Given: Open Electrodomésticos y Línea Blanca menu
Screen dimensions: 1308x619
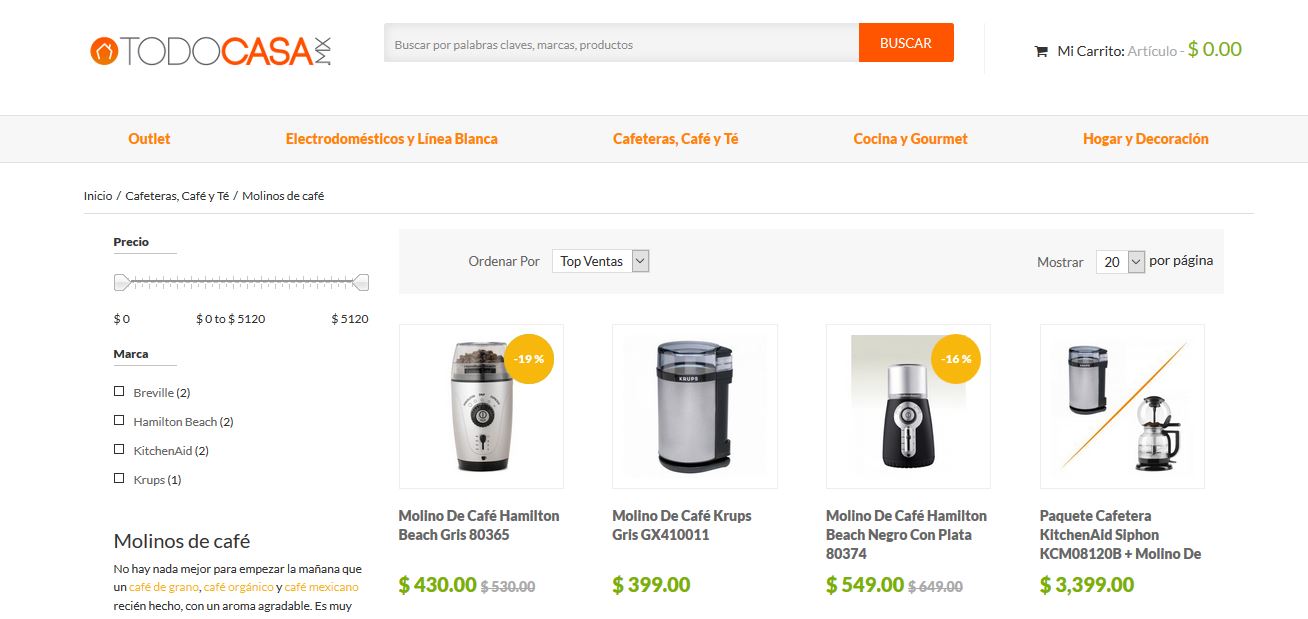Looking at the screenshot, I should point(391,139).
